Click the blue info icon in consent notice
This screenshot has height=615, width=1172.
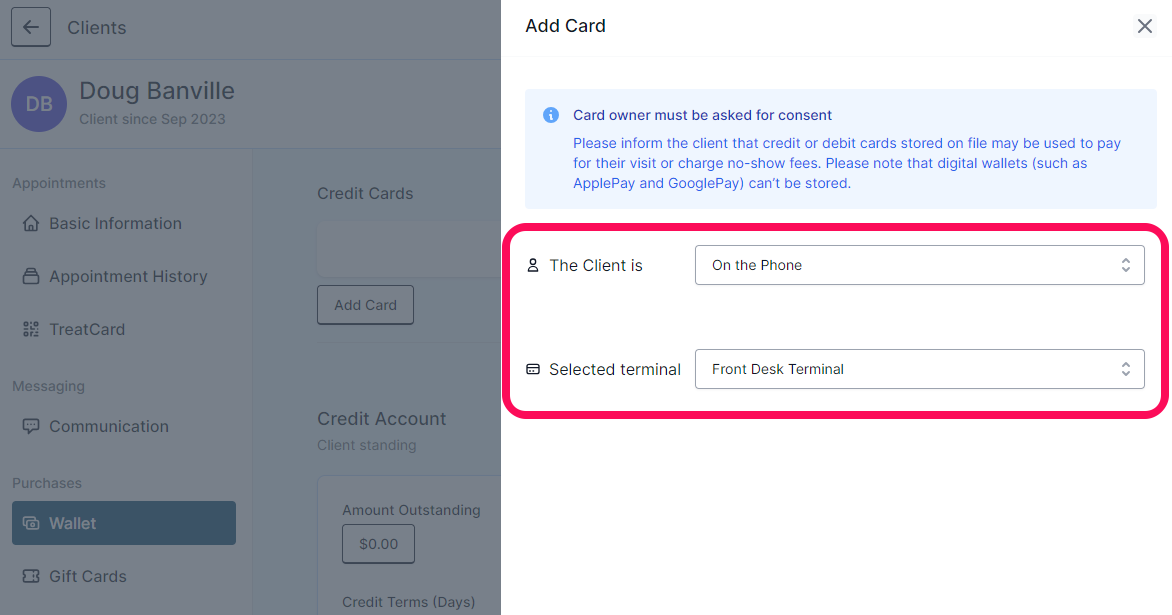551,115
